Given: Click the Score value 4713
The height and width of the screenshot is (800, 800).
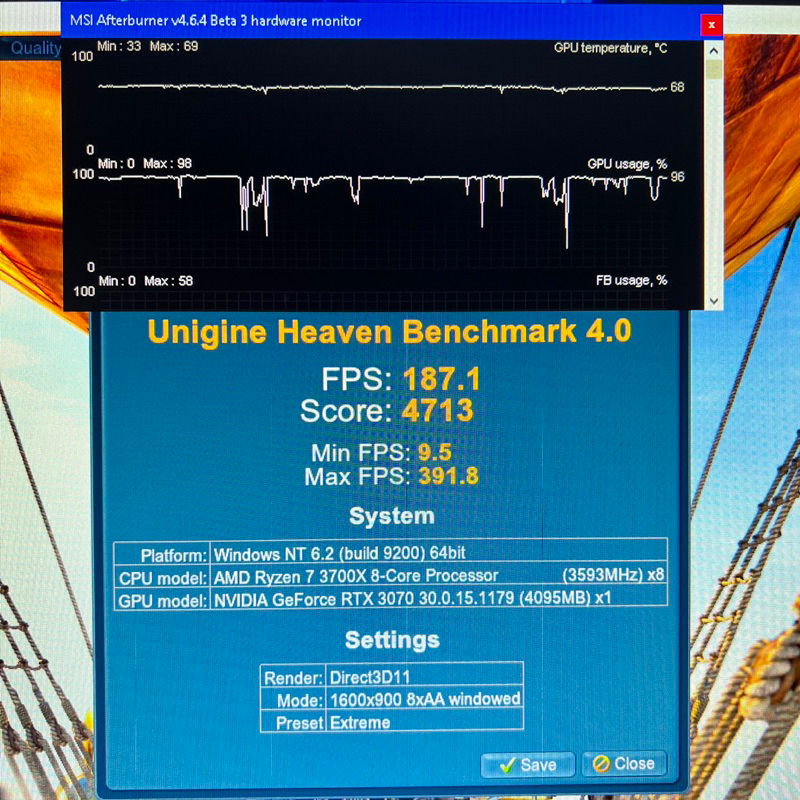Looking at the screenshot, I should coord(438,411).
